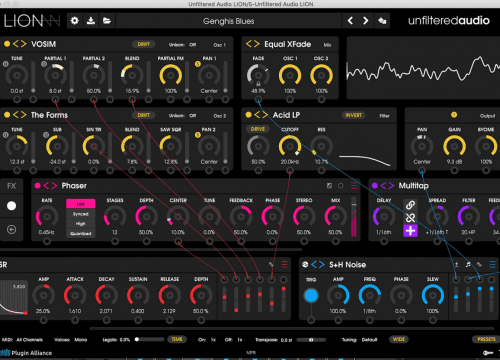The image size is (500, 360).
Task: Toggle DRIFT on The Forms oscillator
Action: pyautogui.click(x=144, y=115)
